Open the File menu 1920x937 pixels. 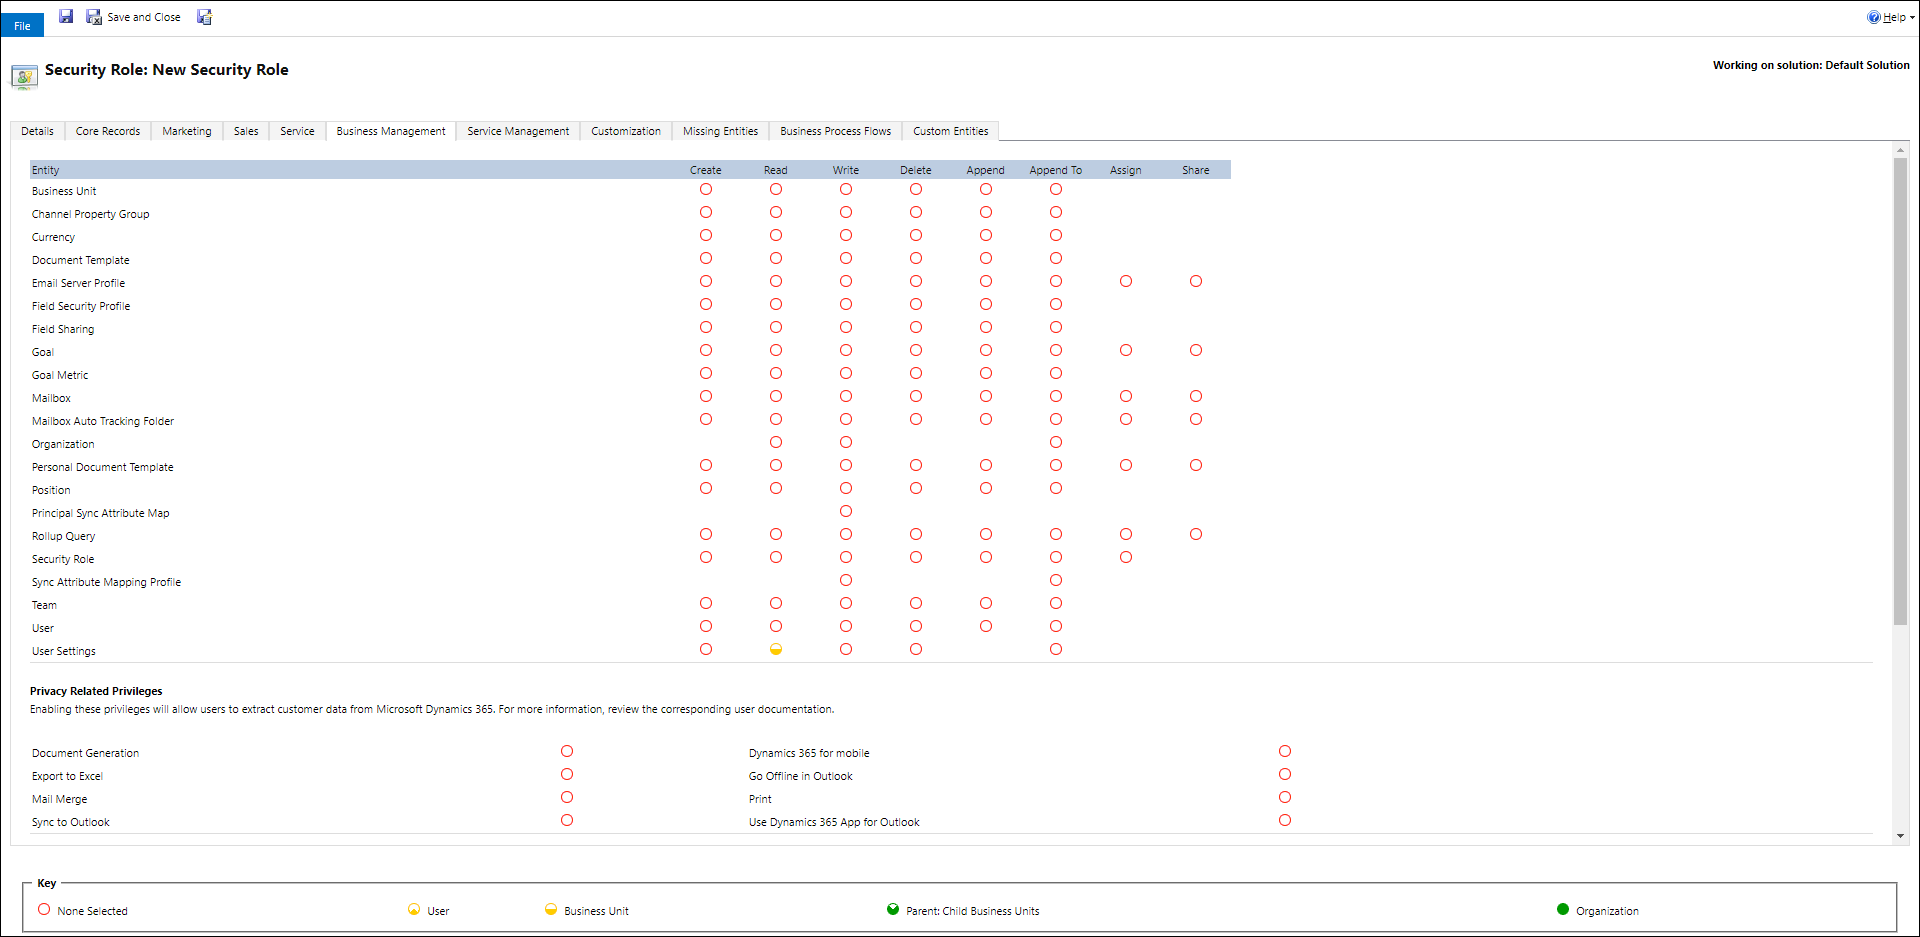[x=22, y=25]
